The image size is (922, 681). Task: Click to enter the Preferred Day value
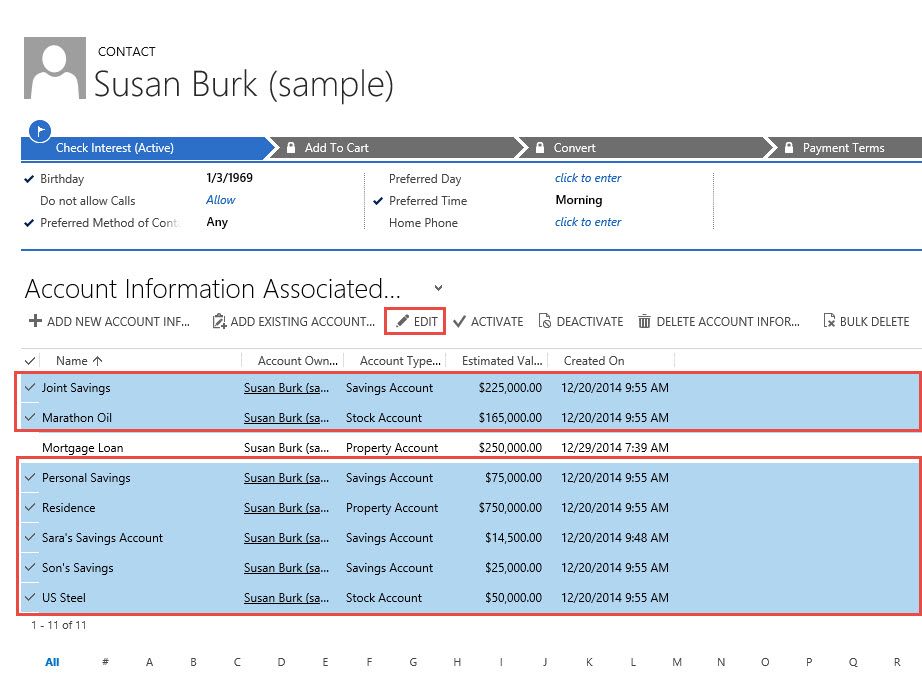pos(588,178)
